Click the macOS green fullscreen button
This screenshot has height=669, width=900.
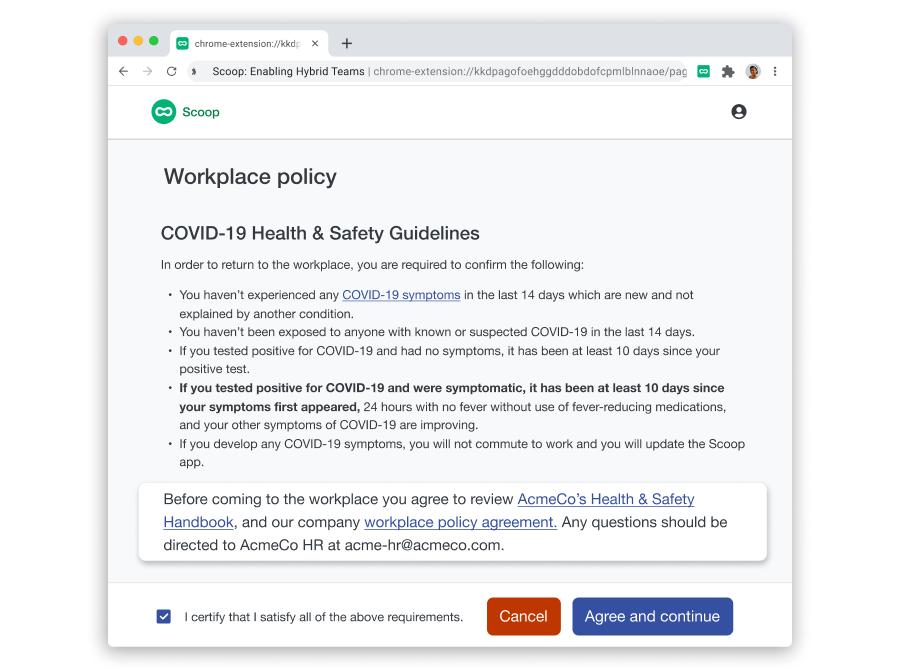153,41
